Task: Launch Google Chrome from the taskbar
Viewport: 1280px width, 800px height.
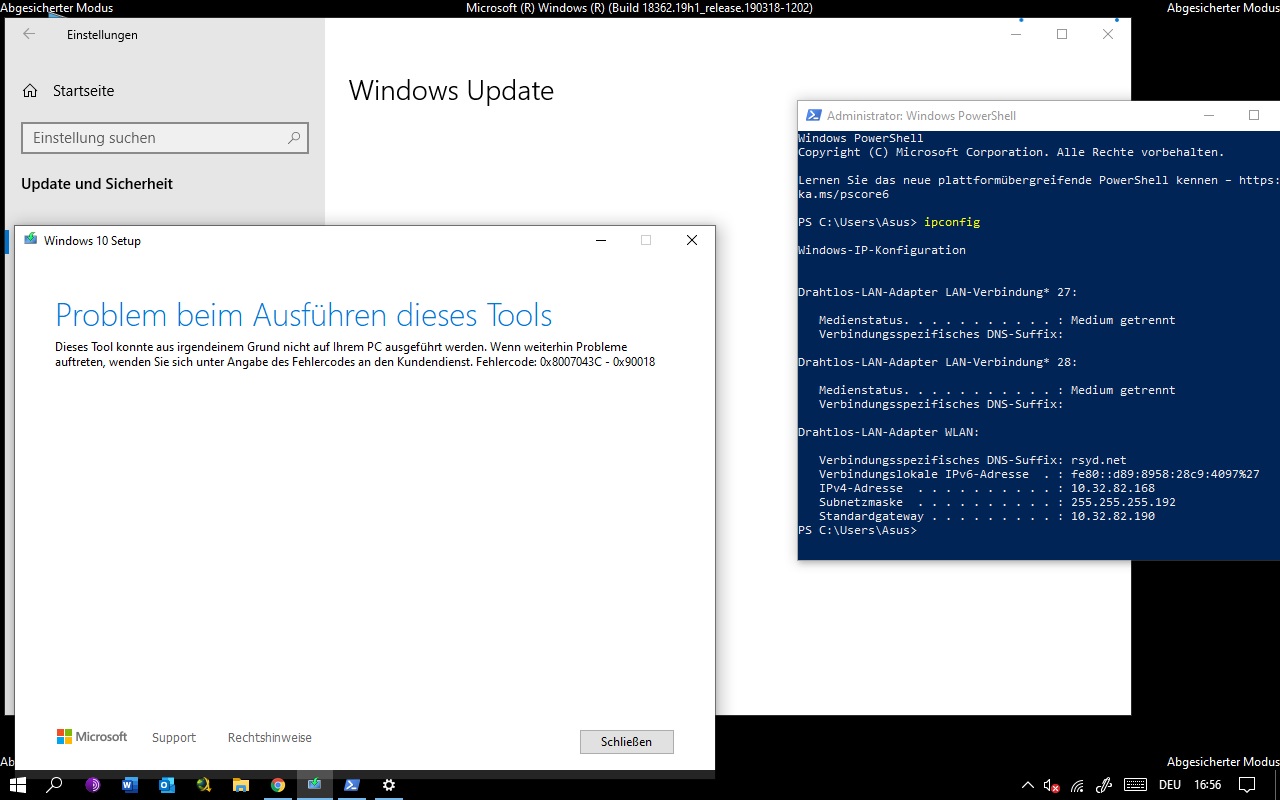Action: click(x=278, y=785)
